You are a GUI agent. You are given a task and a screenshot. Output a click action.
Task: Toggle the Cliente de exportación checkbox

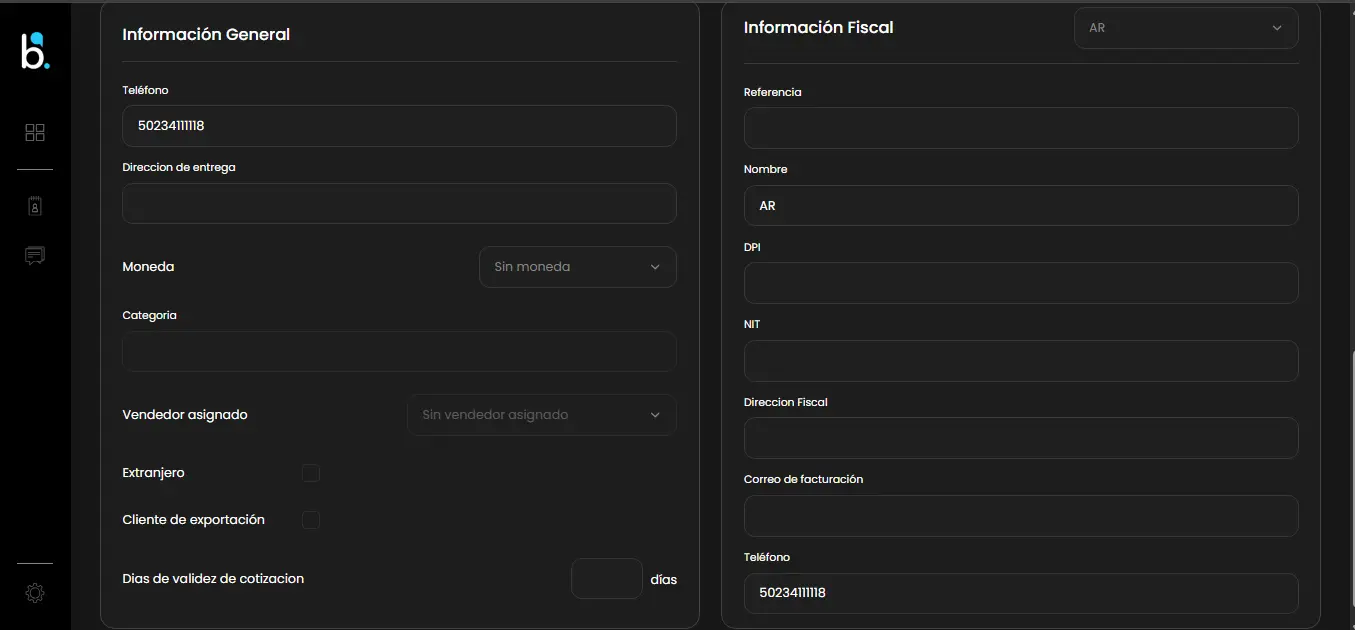tap(311, 520)
